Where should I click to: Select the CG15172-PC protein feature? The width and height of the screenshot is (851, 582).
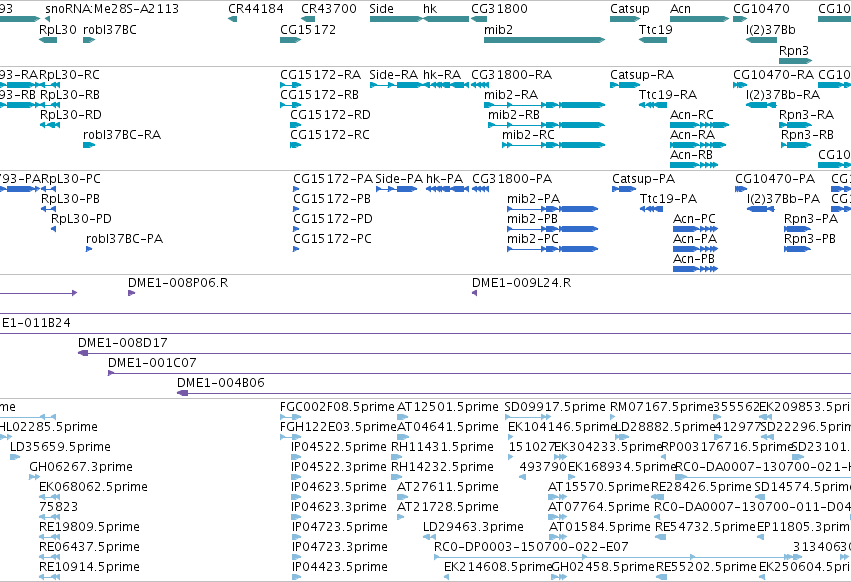pos(296,249)
